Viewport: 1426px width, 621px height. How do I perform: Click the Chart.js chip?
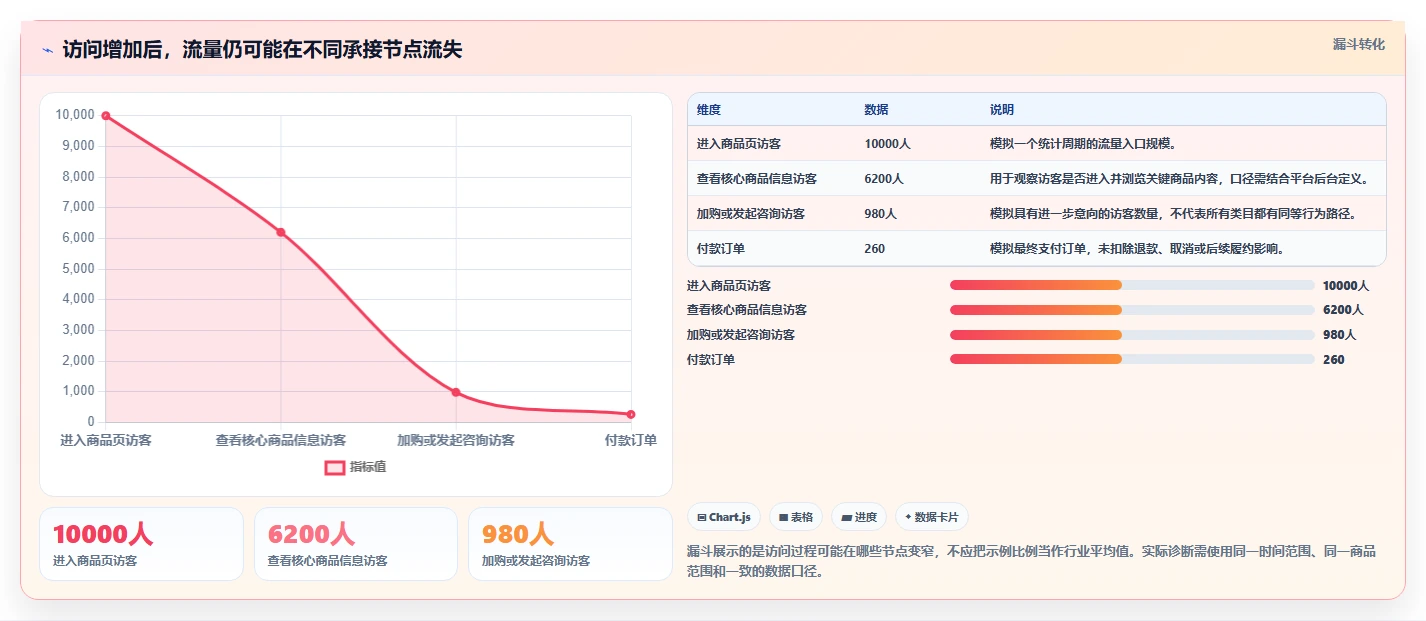[724, 517]
